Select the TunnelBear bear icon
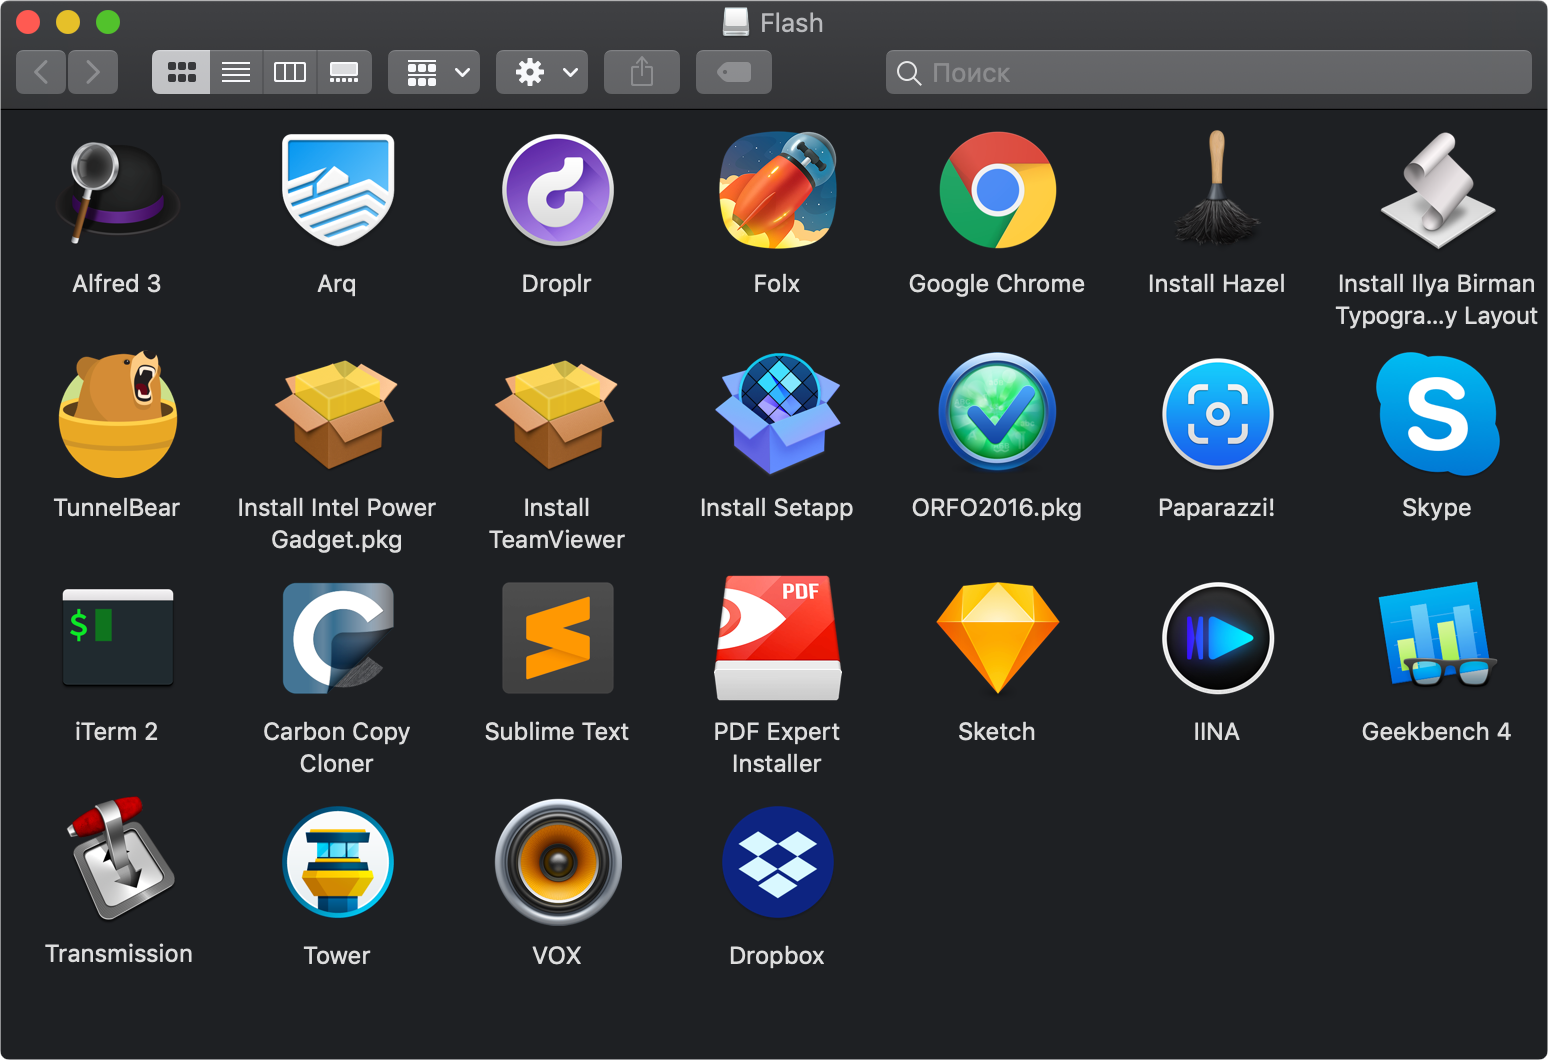Viewport: 1548px width, 1060px height. [x=118, y=414]
